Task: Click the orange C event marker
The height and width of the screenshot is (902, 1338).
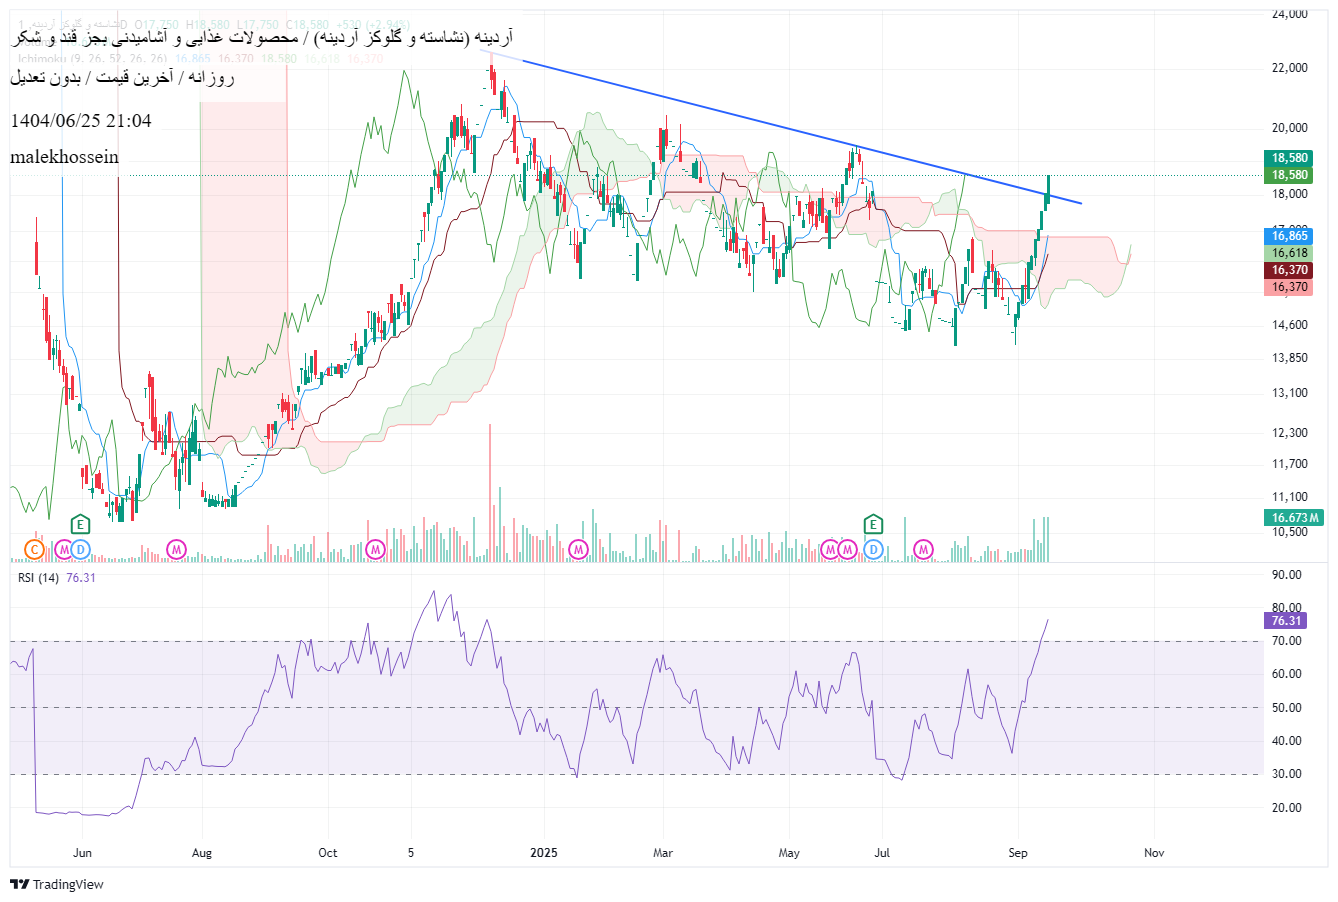Action: [x=34, y=549]
